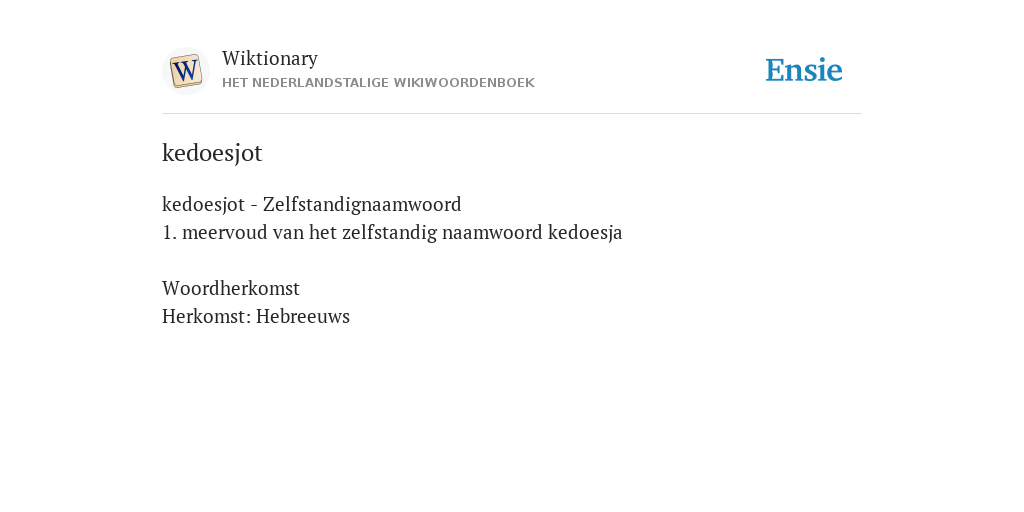Open the Ensie logo link
Image resolution: width=1024 pixels, height=512 pixels.
804,70
